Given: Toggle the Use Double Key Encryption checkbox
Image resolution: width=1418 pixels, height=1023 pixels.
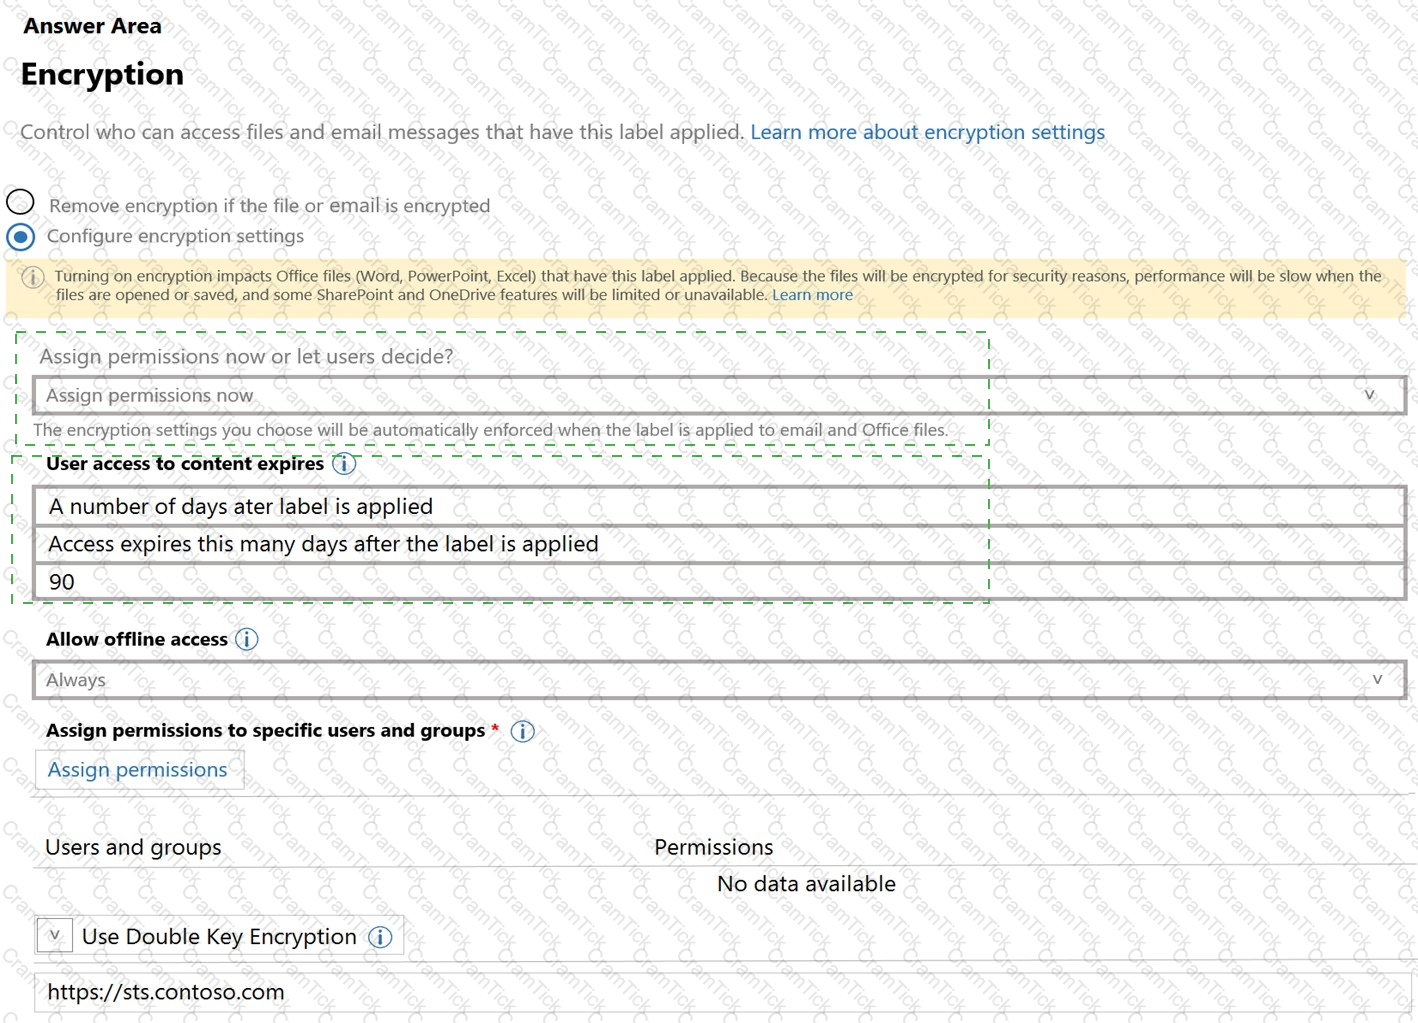Looking at the screenshot, I should tap(55, 936).
